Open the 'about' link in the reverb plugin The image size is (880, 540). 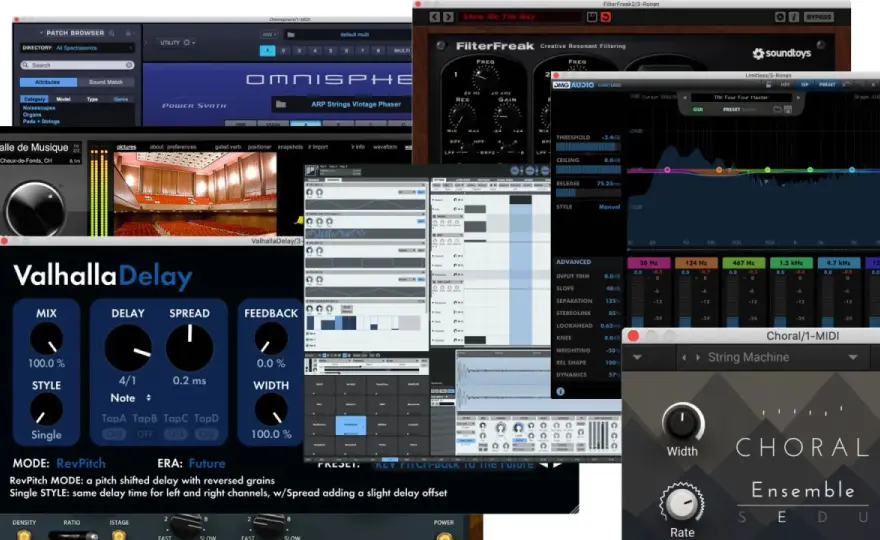coord(157,147)
